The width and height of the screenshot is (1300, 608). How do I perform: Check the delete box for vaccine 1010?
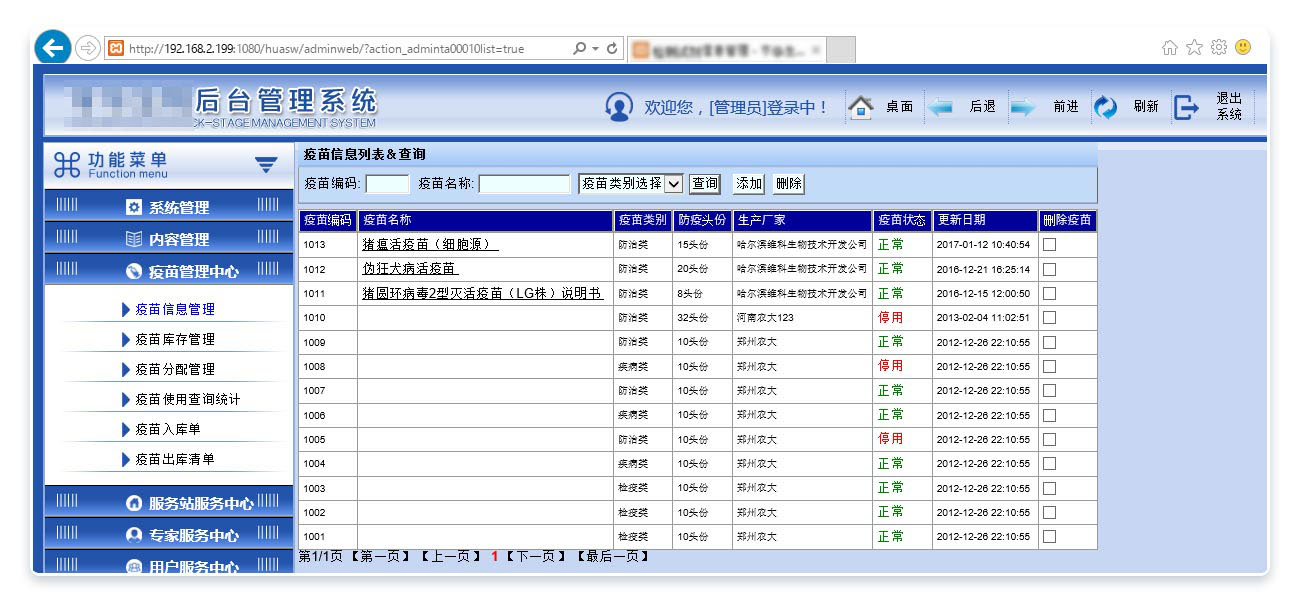pyautogui.click(x=1049, y=318)
